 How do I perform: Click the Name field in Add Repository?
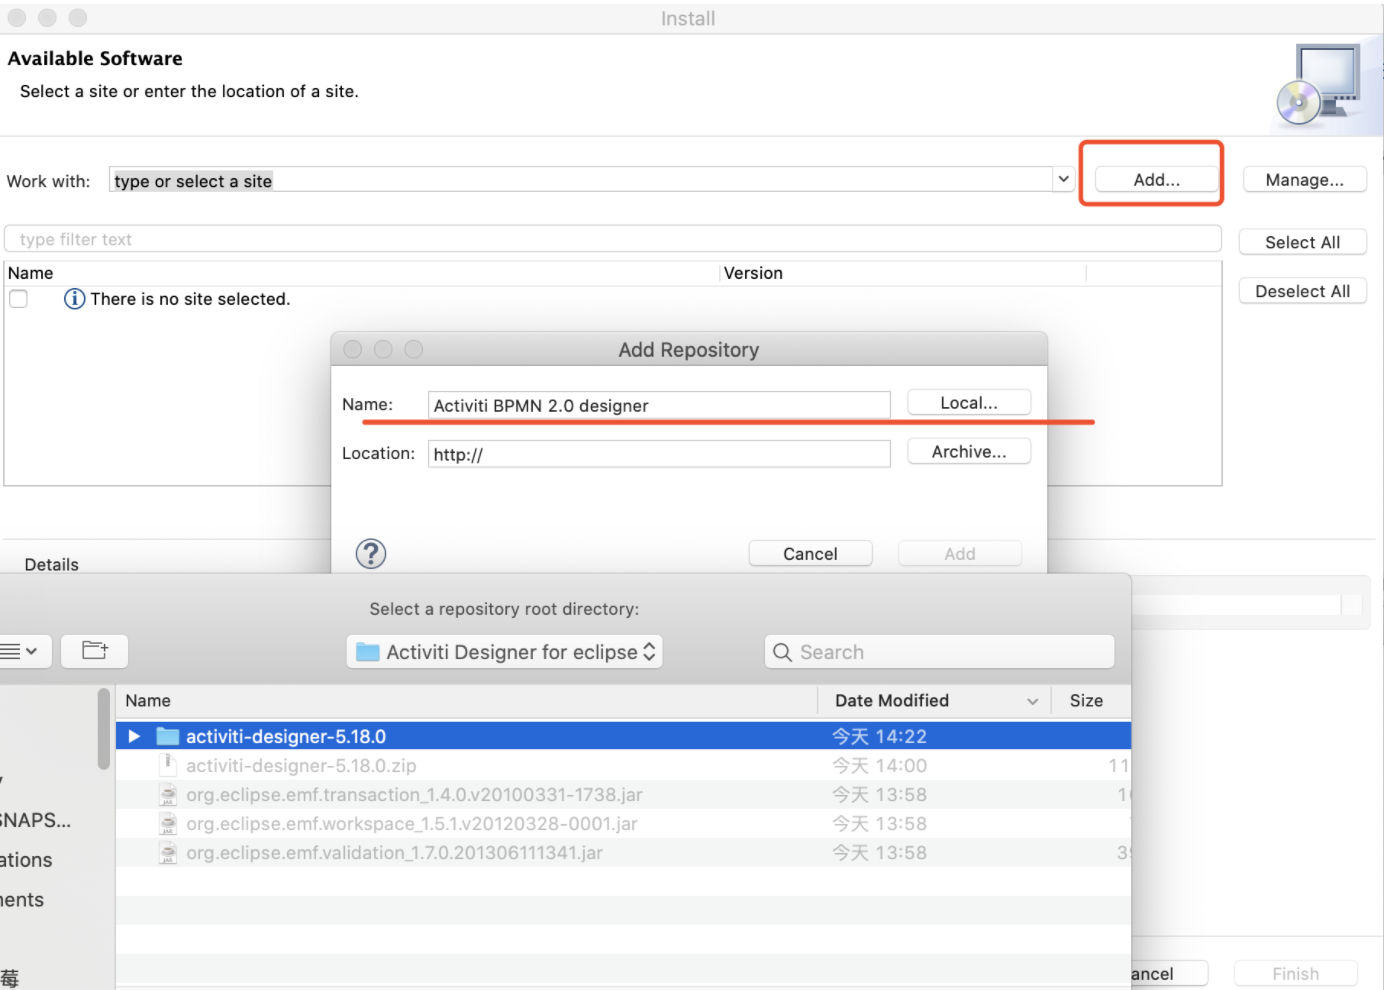pyautogui.click(x=659, y=405)
